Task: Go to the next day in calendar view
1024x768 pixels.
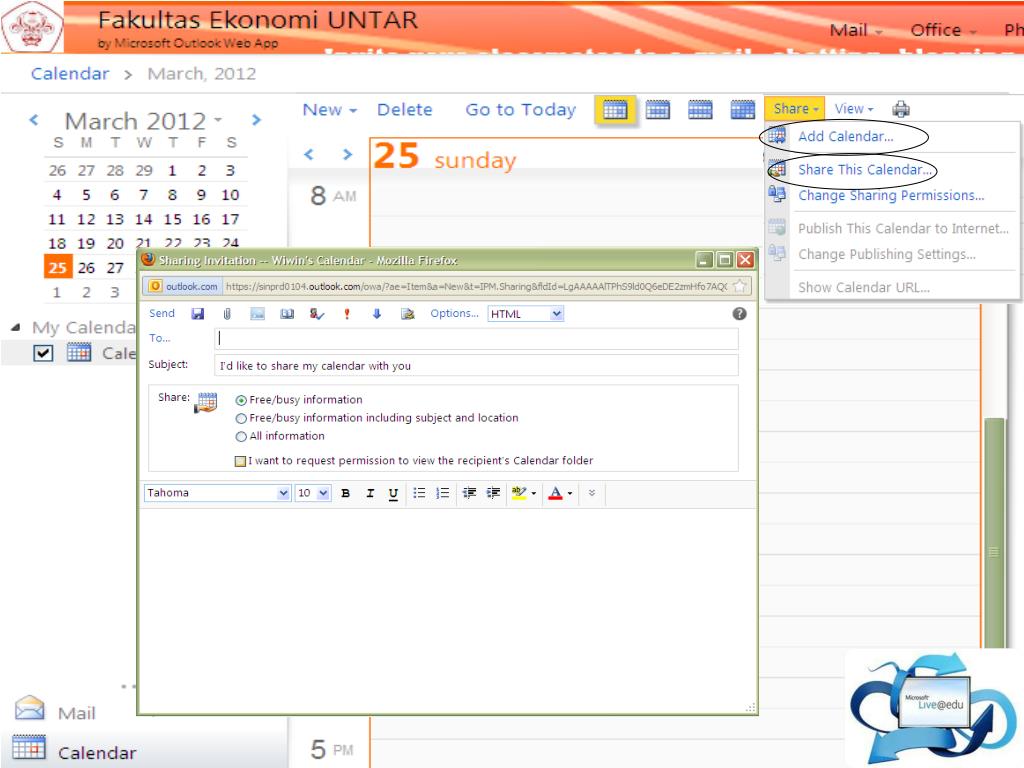Action: 347,155
